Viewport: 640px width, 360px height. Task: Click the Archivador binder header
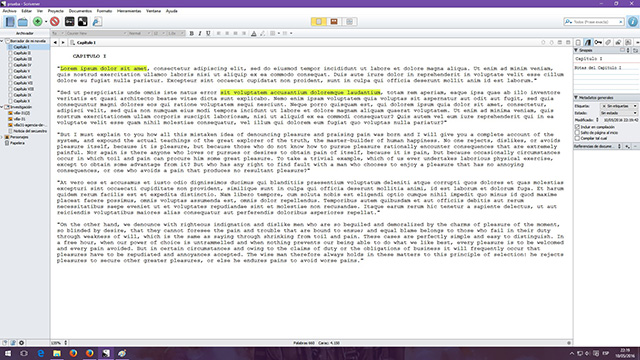point(25,33)
